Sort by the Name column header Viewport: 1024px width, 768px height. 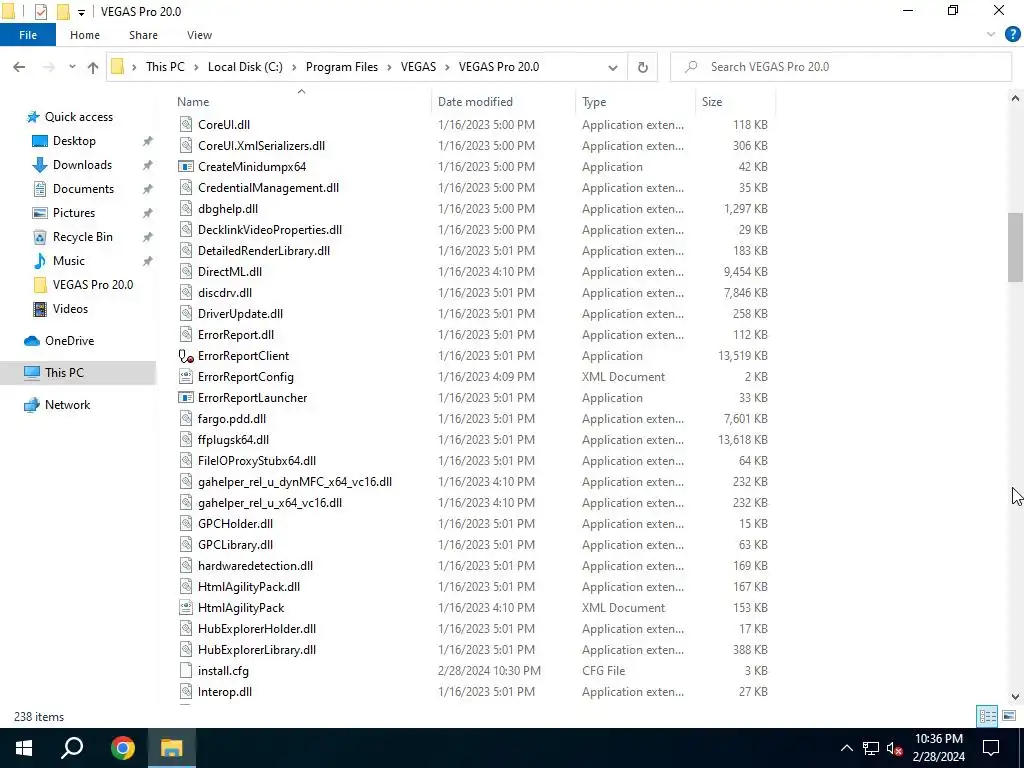[193, 102]
